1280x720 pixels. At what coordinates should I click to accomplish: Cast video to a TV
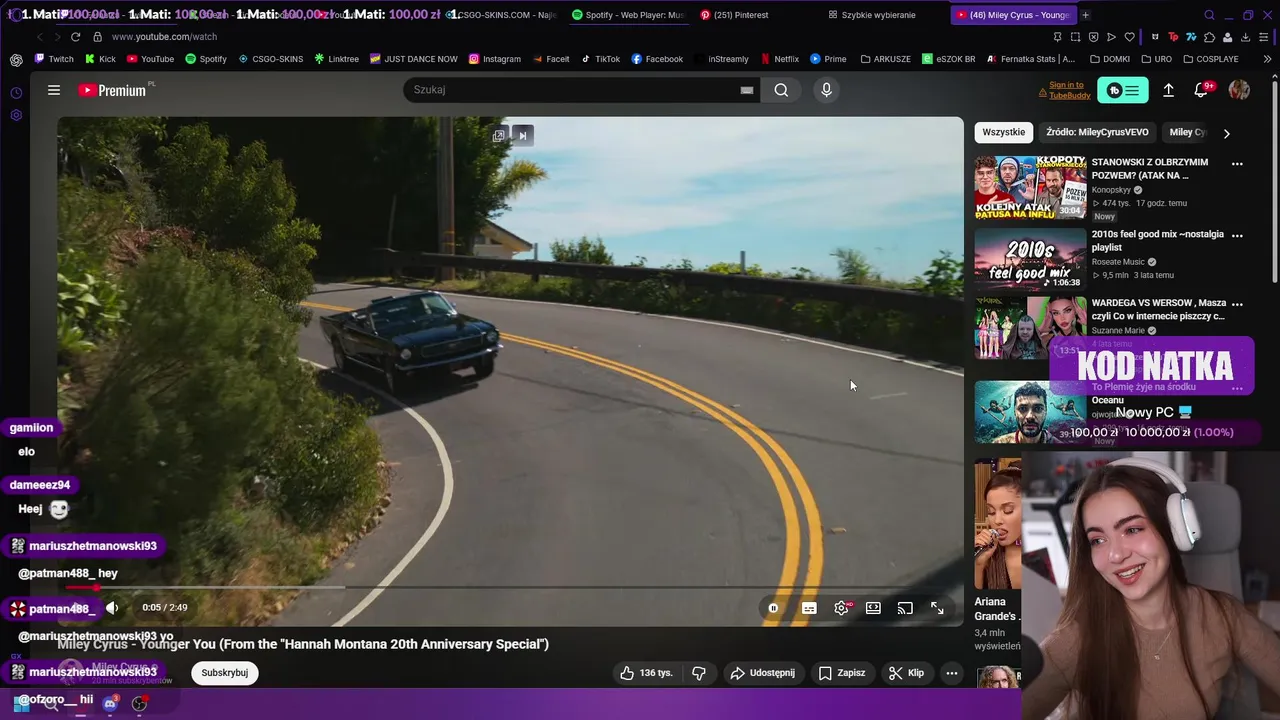[905, 608]
